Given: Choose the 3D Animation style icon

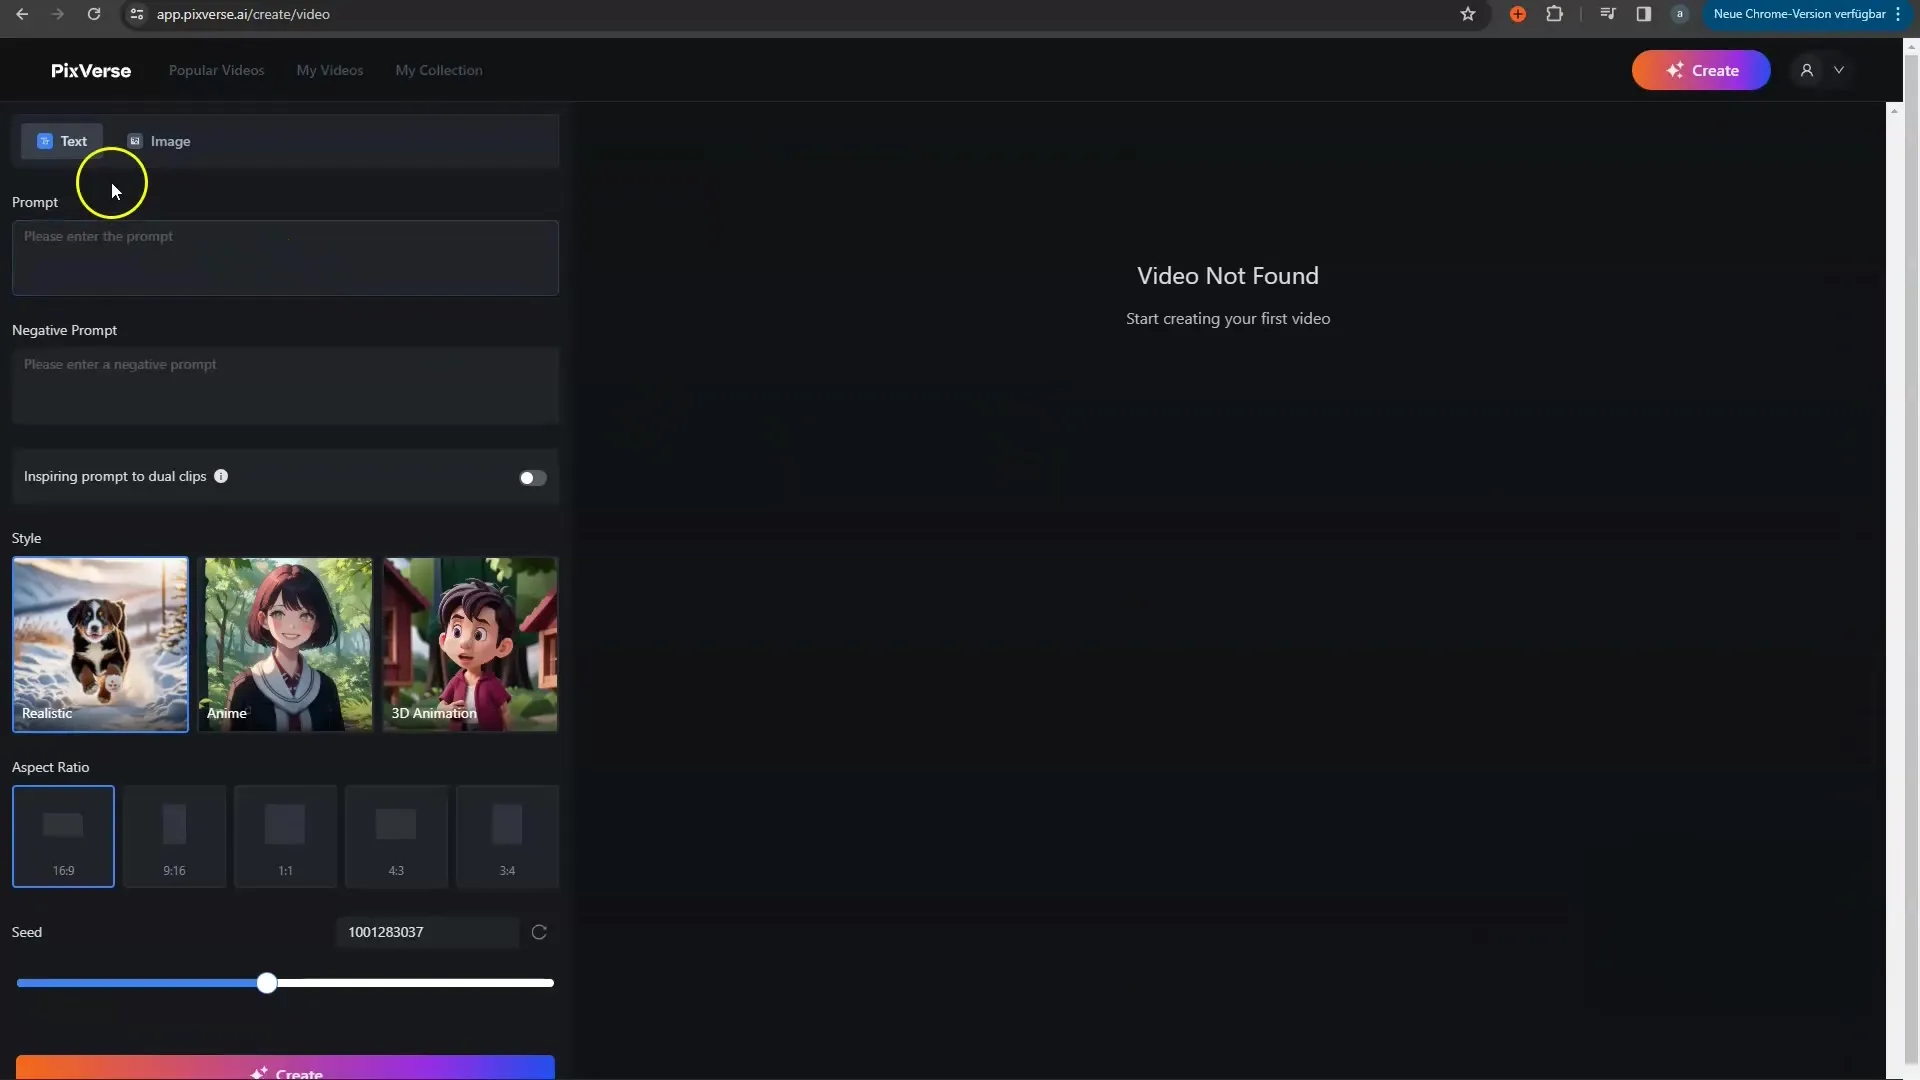Looking at the screenshot, I should tap(471, 642).
